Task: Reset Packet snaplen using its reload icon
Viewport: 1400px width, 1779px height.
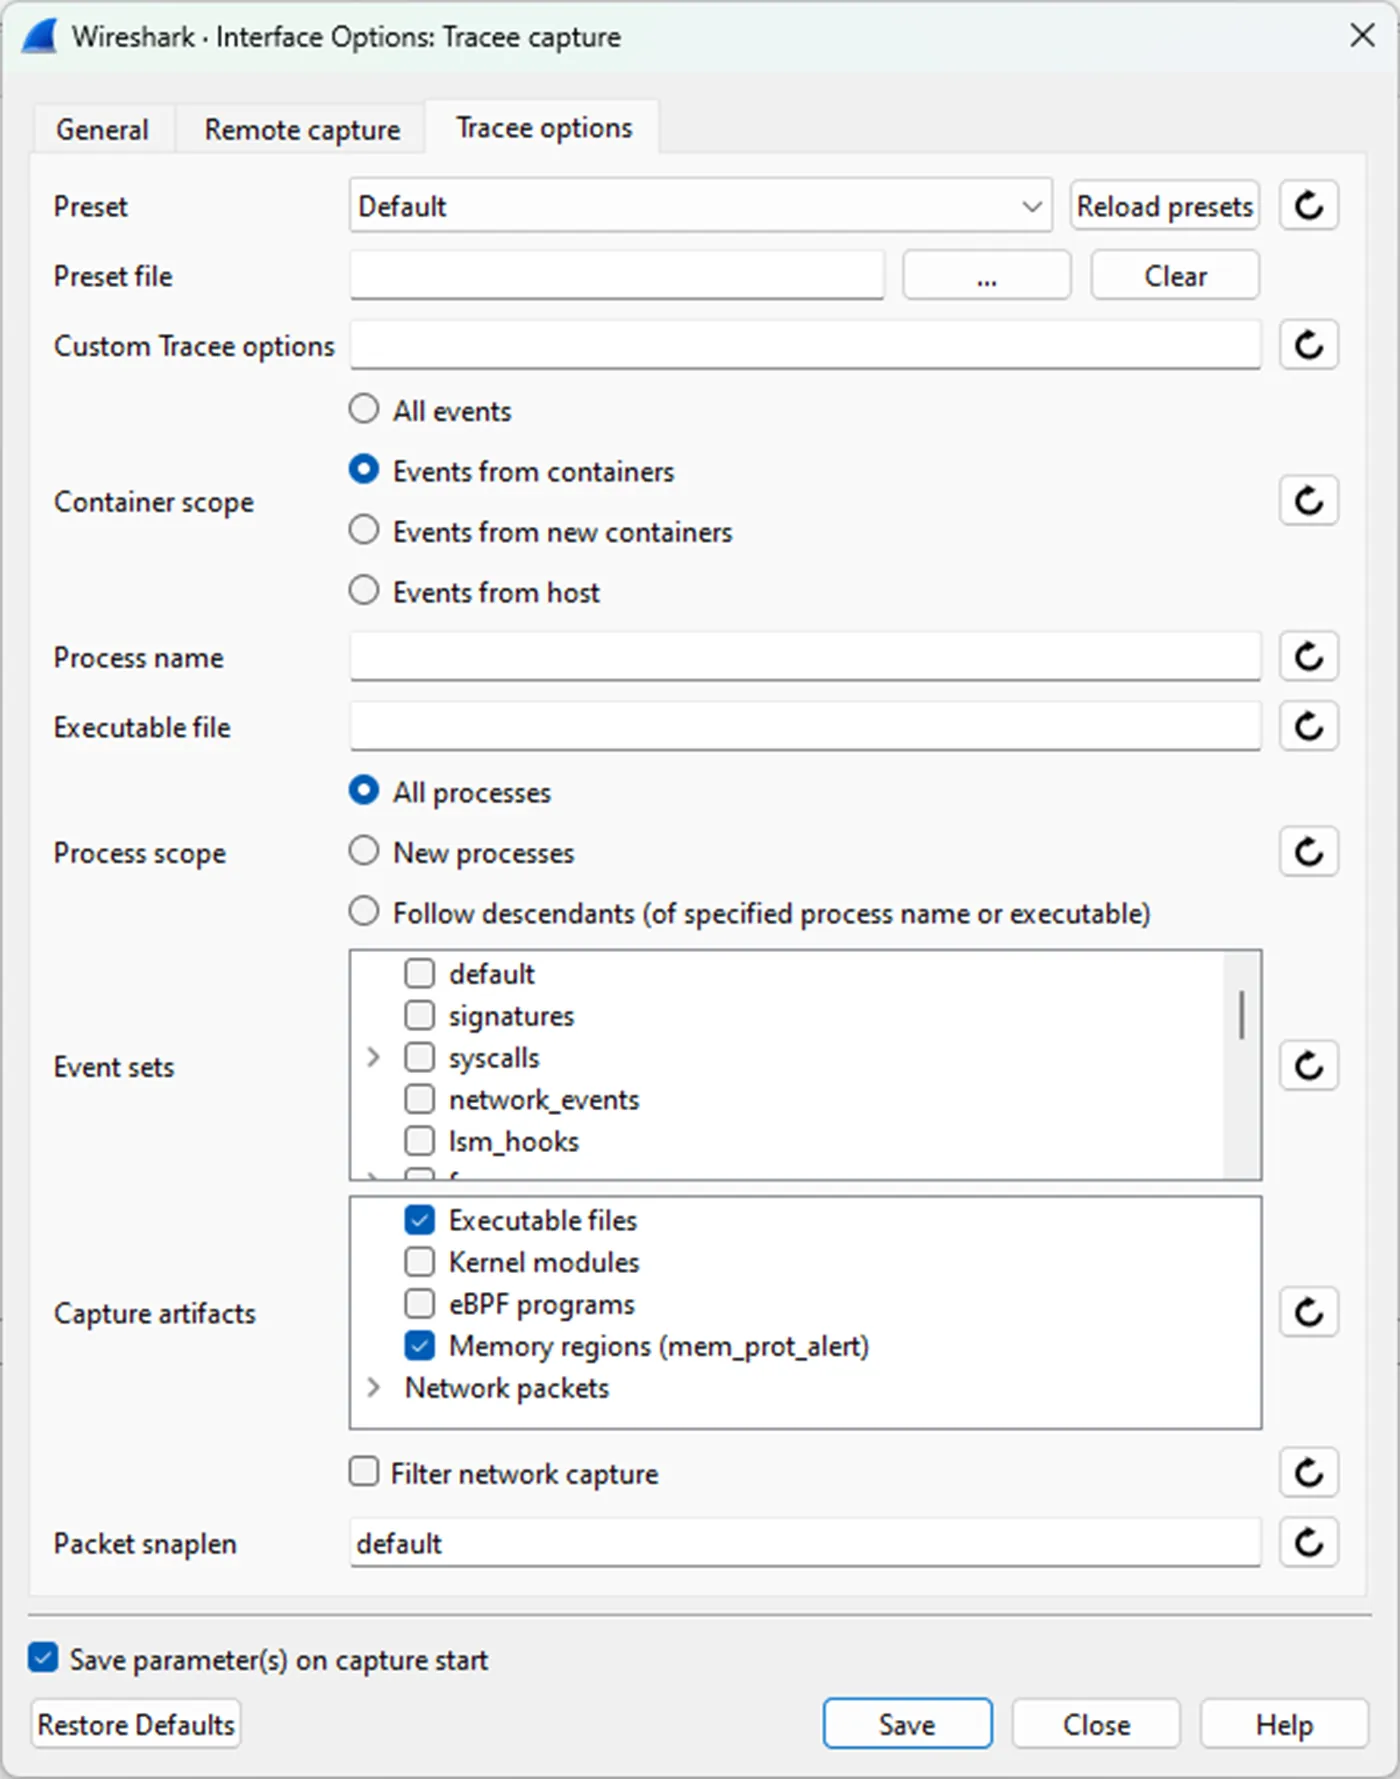Action: click(x=1309, y=1543)
